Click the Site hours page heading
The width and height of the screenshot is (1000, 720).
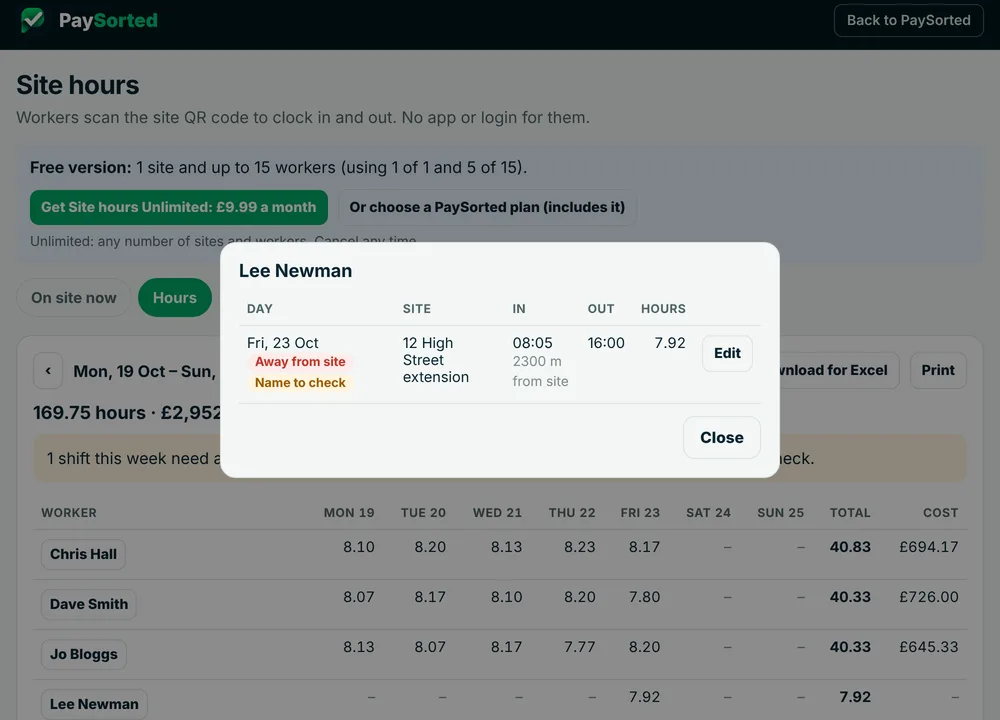78,85
